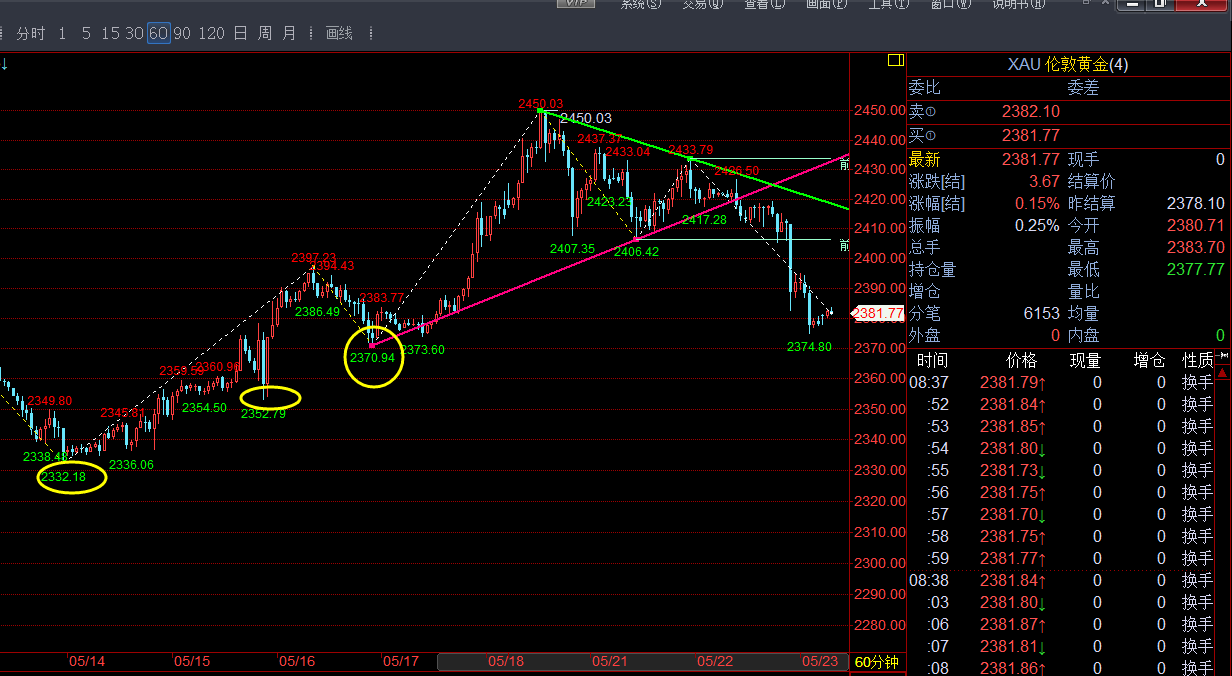Click the 价格 column header
This screenshot has width=1232, height=676.
[x=1021, y=360]
